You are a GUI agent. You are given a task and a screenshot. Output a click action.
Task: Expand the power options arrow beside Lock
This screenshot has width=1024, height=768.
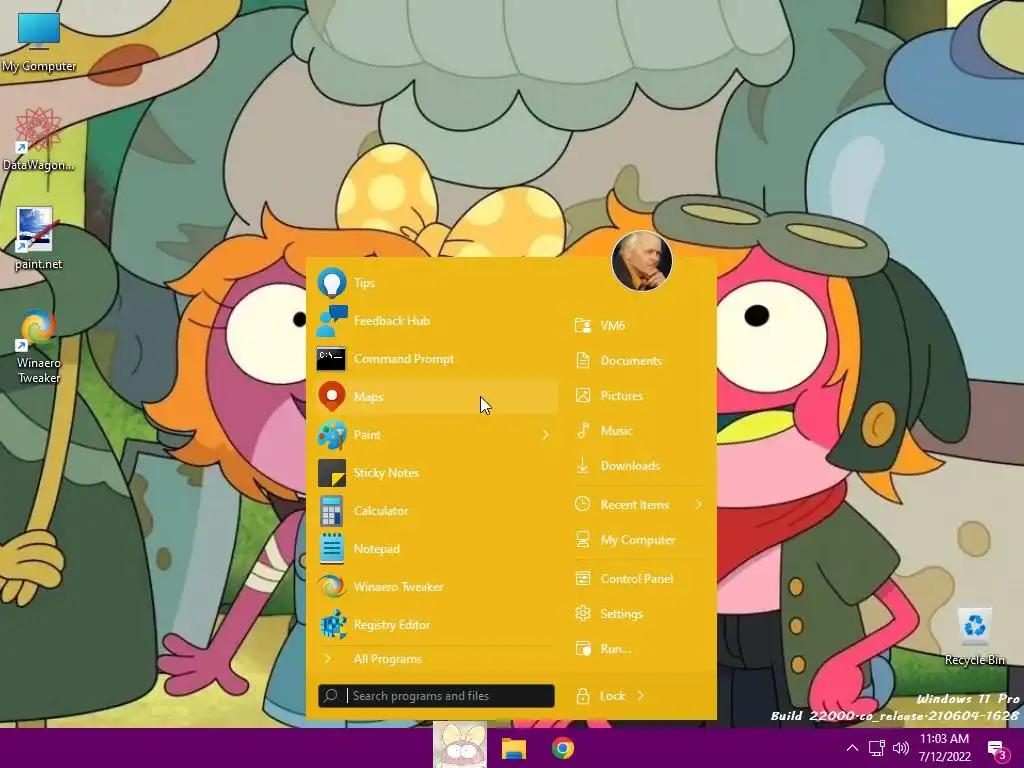coord(641,696)
